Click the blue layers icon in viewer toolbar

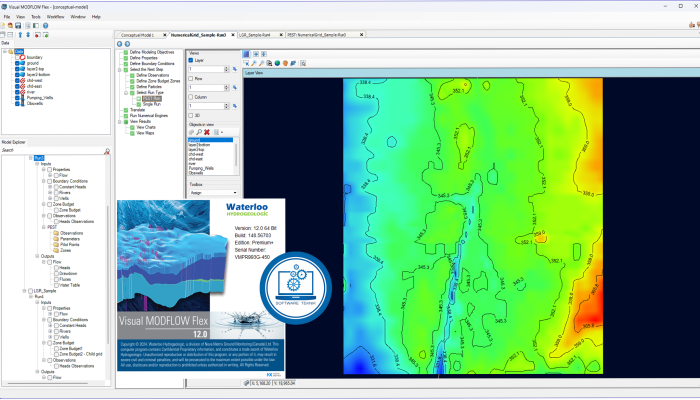[x=293, y=63]
